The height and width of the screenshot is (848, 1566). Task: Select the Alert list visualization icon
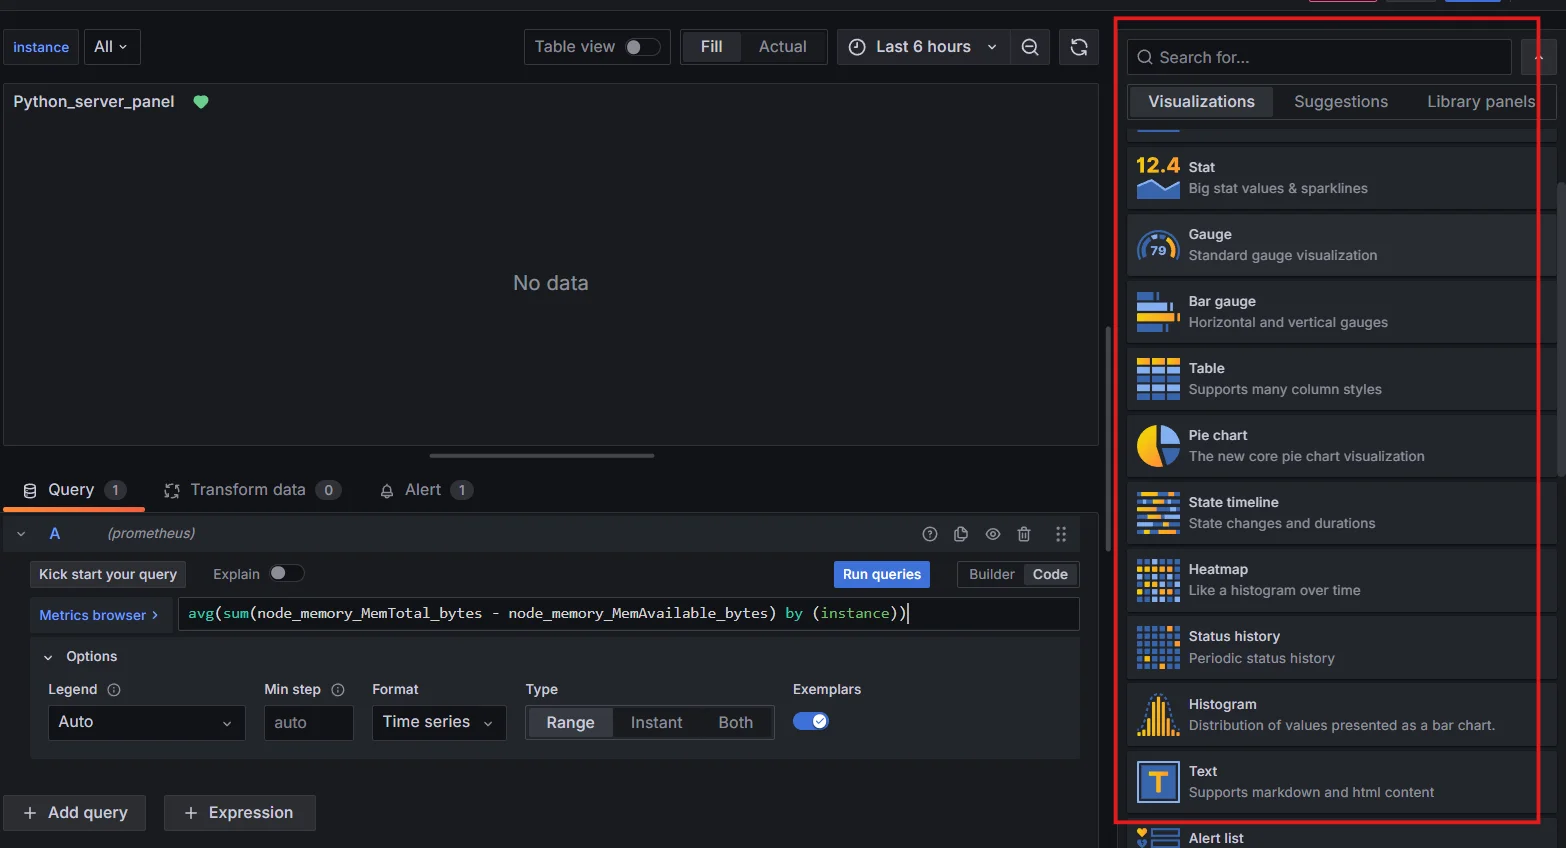point(1158,838)
